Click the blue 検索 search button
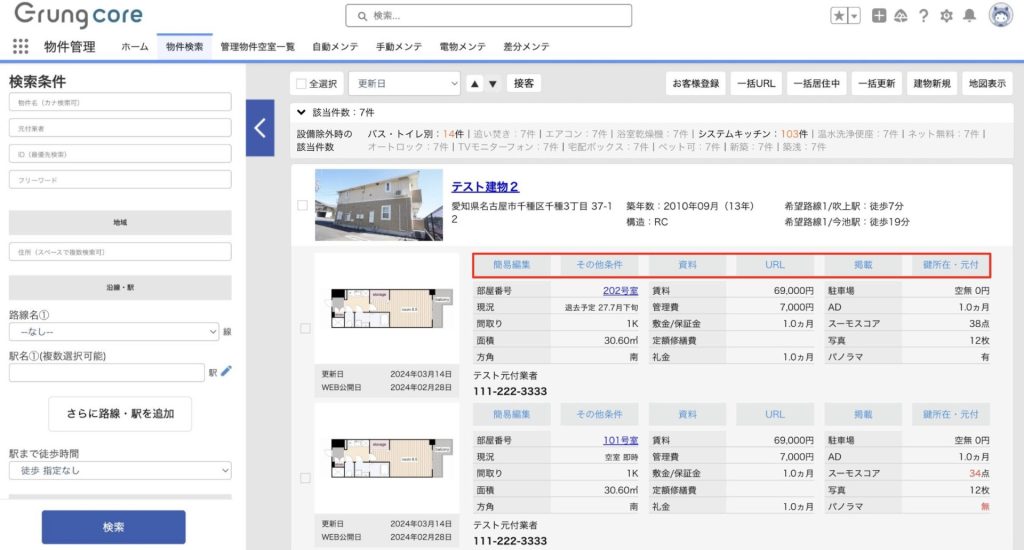The image size is (1024, 550). [x=113, y=527]
